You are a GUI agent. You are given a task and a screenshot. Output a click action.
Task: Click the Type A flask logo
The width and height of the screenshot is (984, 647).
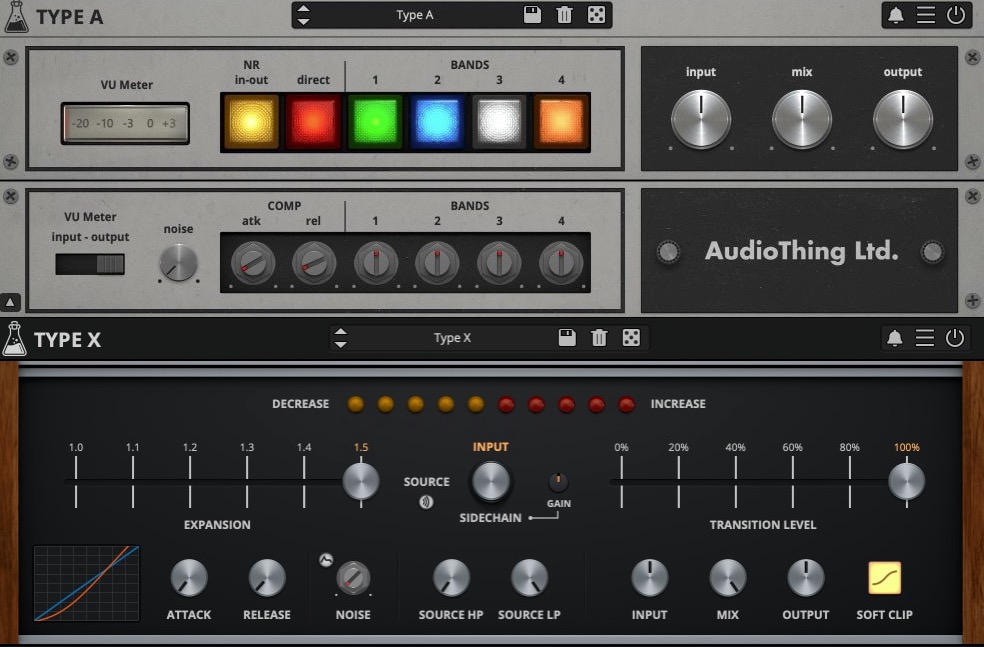coord(16,17)
